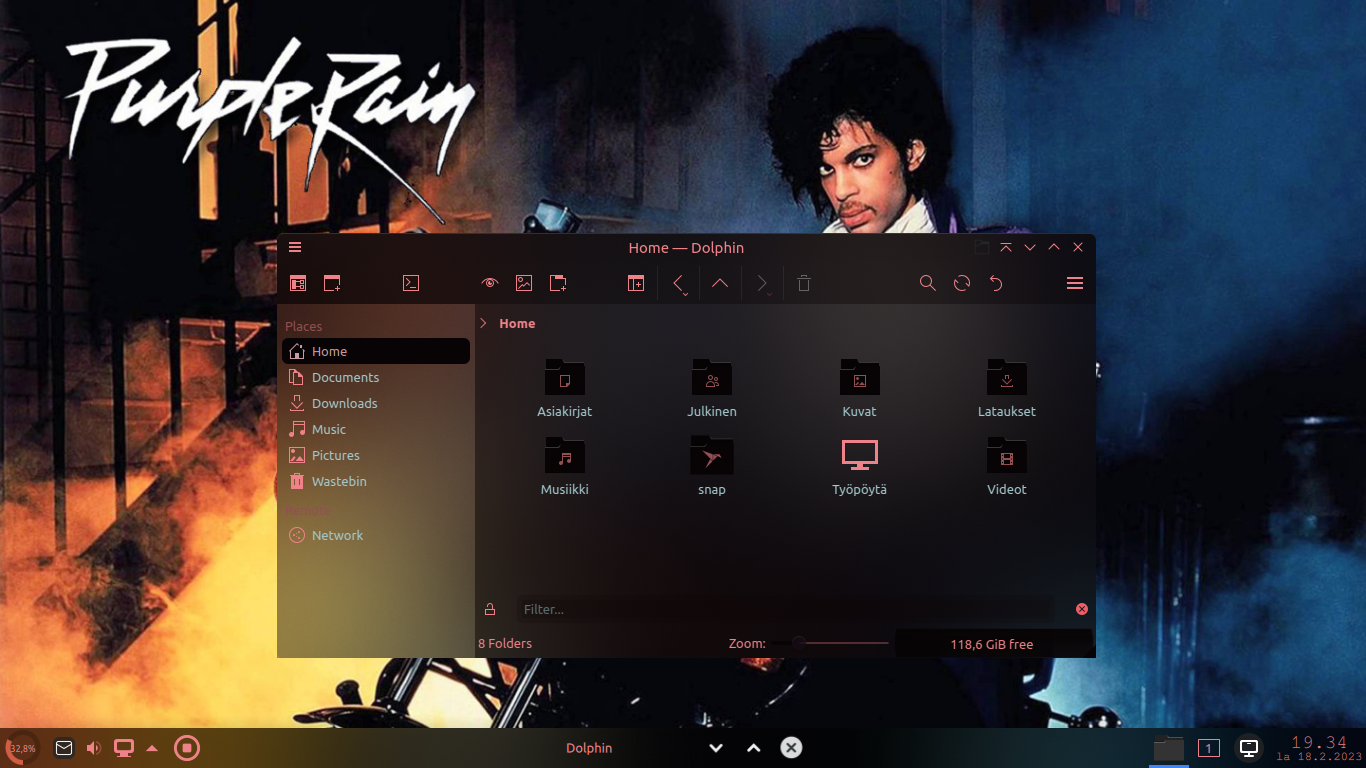The image size is (1366, 768).
Task: Click the 118,6 GiB free space indicator
Action: tap(992, 644)
